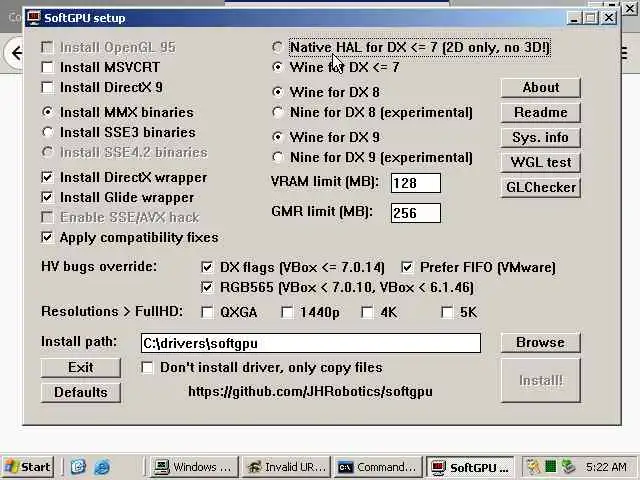Click the browser back arrow behind dialog

pos(17,53)
